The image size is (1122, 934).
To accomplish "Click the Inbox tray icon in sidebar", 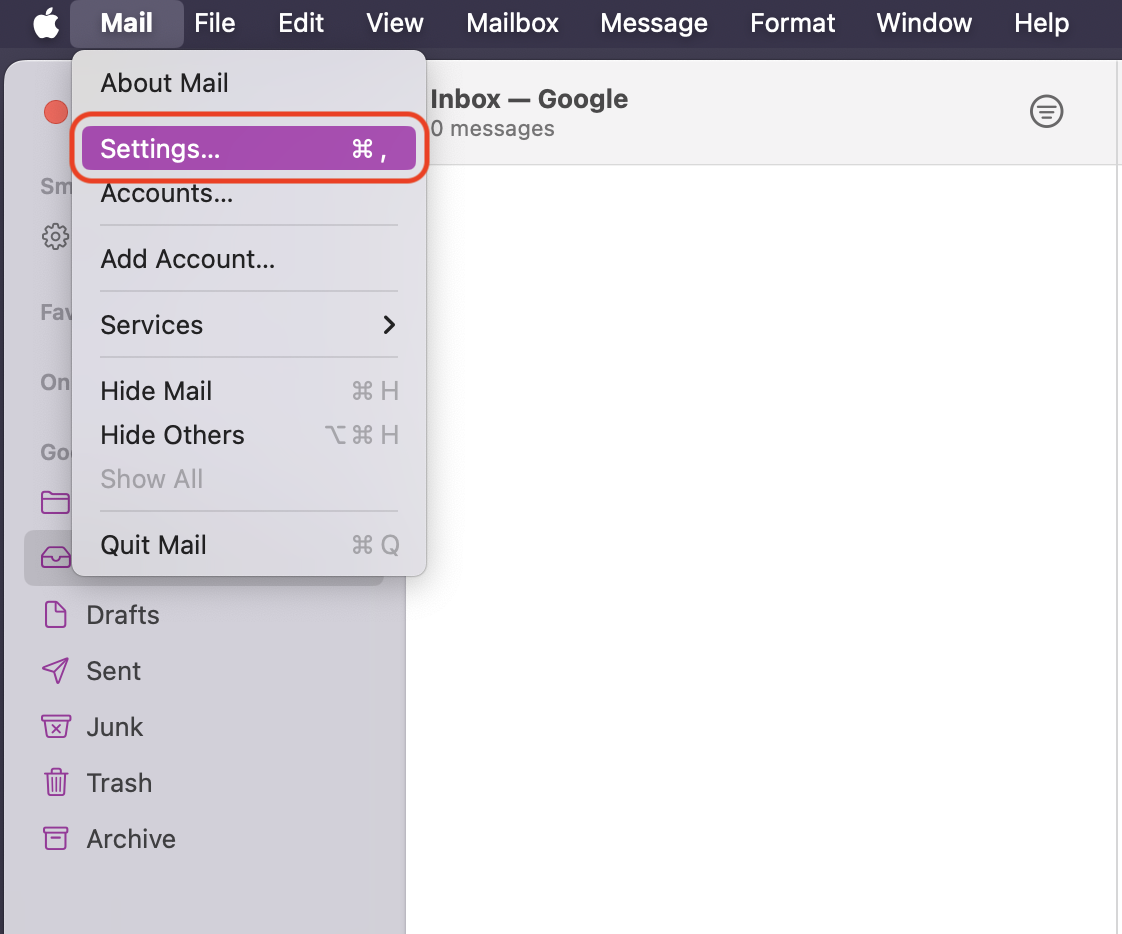I will click(x=56, y=557).
